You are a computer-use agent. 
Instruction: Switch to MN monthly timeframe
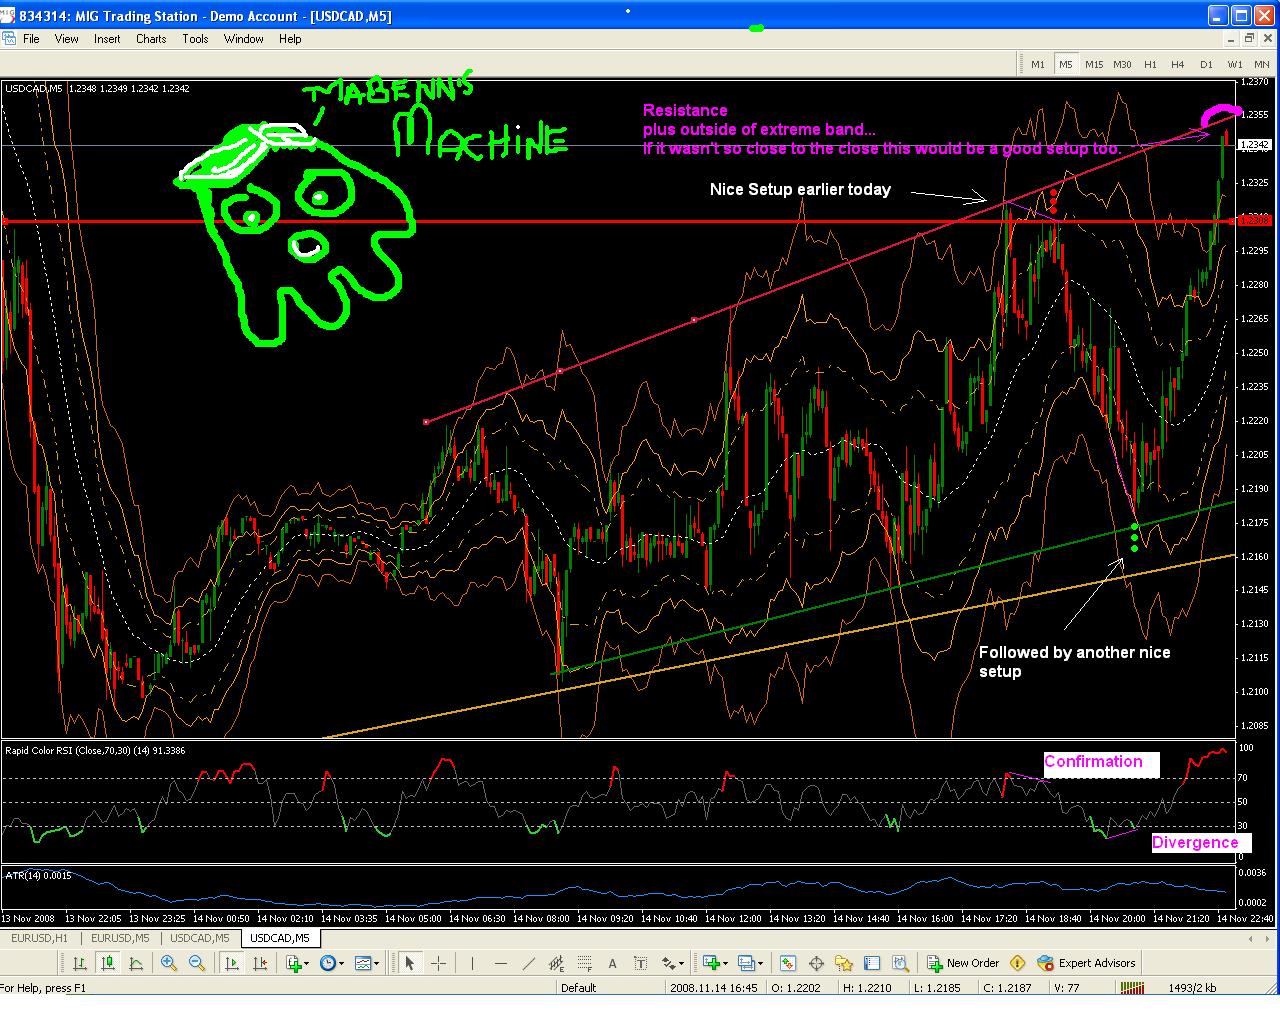coord(1262,64)
